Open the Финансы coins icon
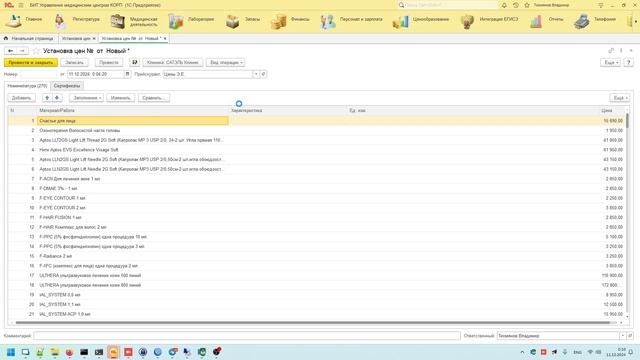 tap(278, 21)
